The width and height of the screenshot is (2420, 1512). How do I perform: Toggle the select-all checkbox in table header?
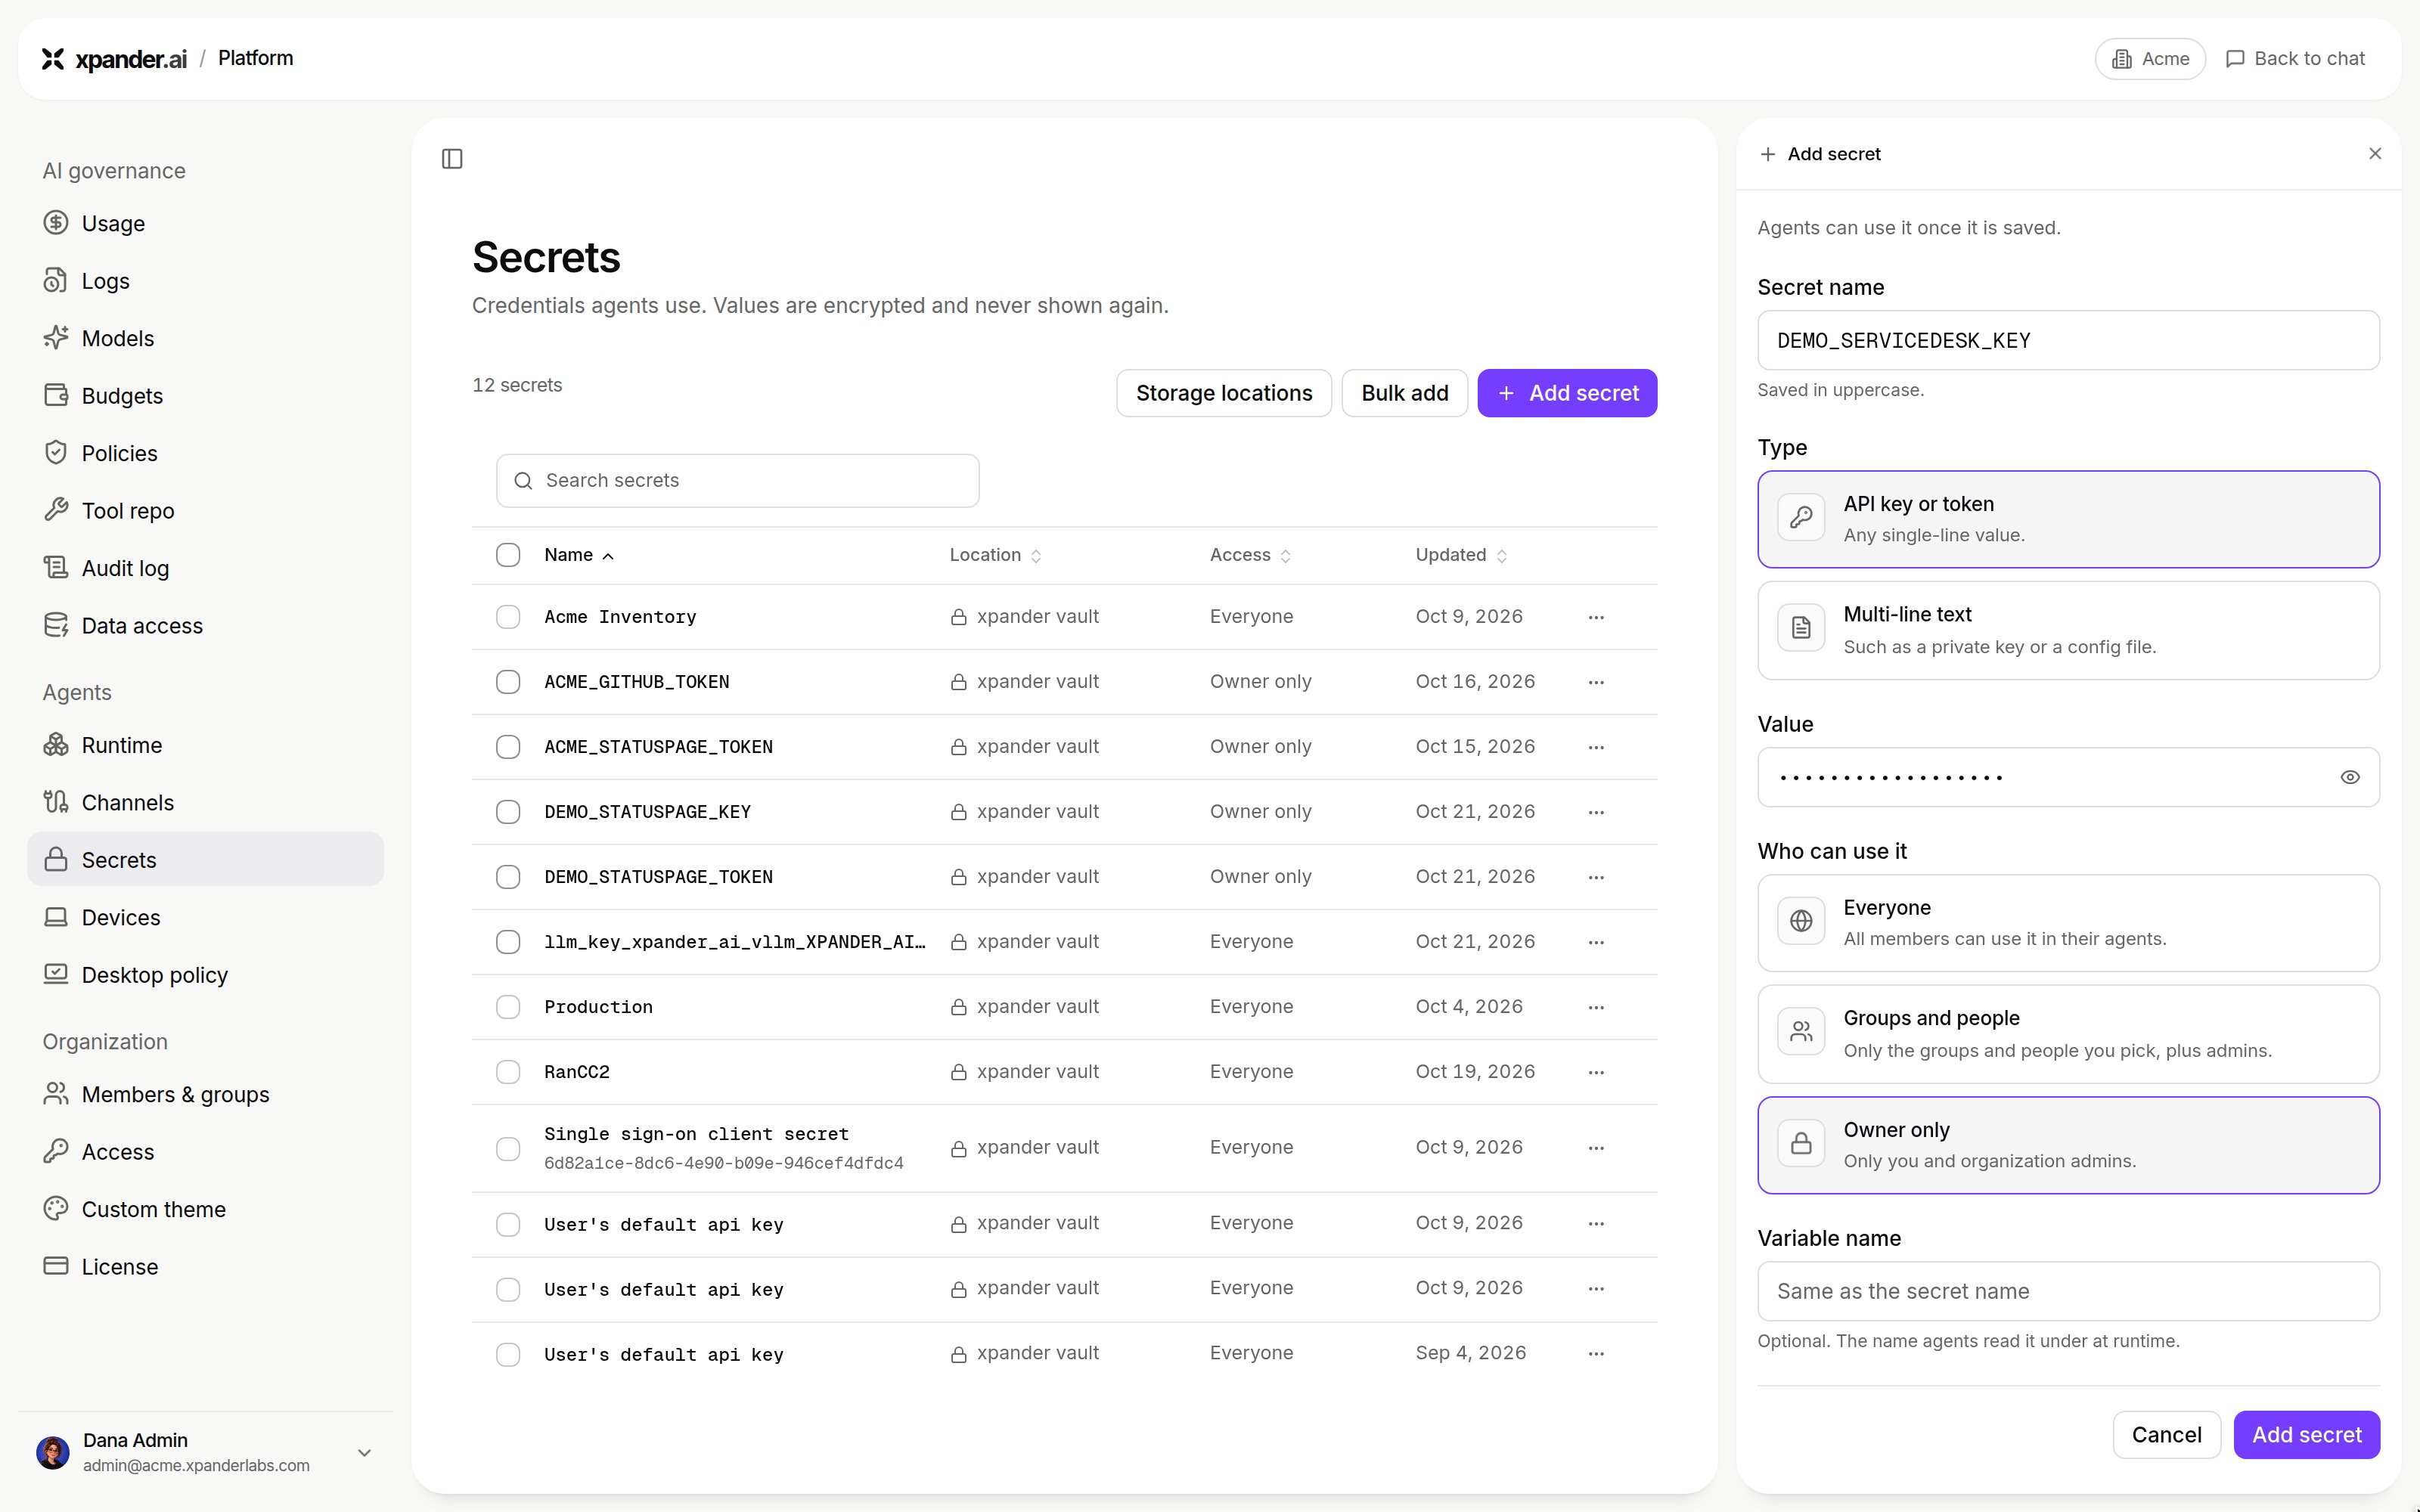pyautogui.click(x=508, y=555)
